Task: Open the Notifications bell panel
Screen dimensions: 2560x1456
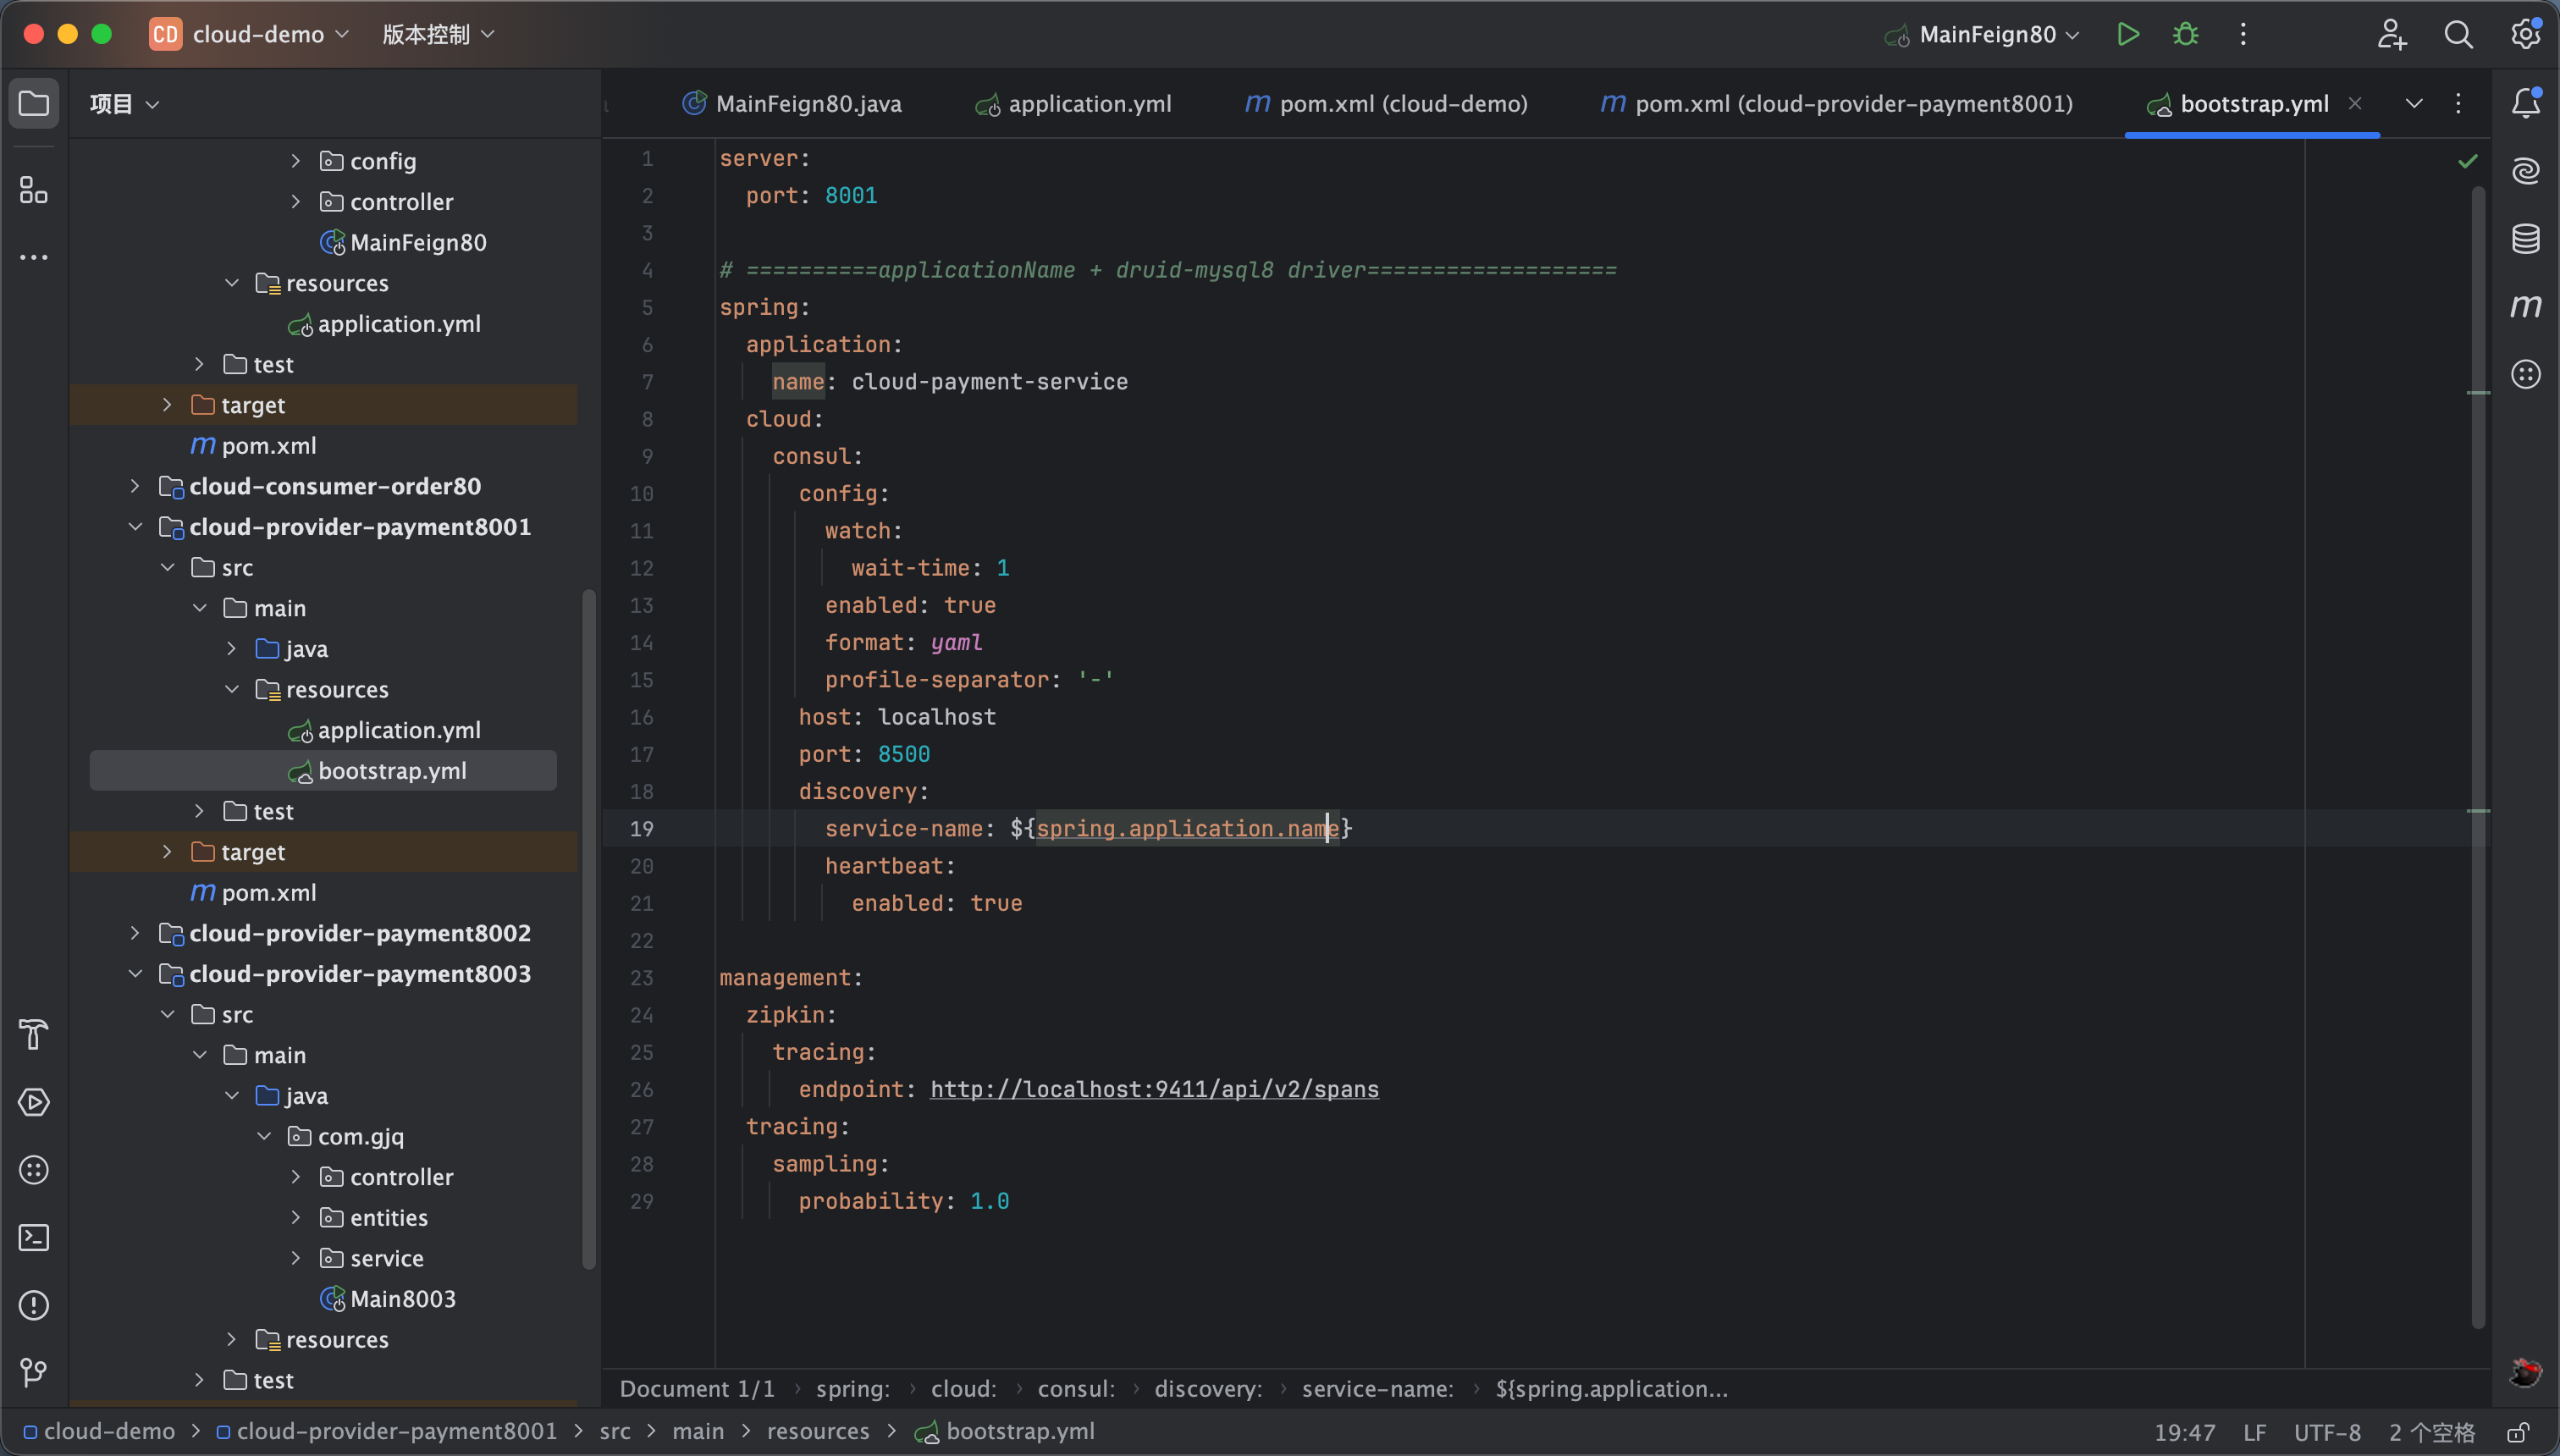Action: (2526, 103)
